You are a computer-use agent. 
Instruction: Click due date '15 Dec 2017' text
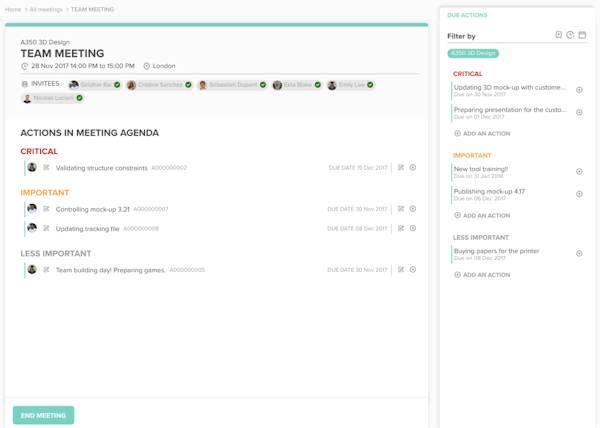pos(372,168)
